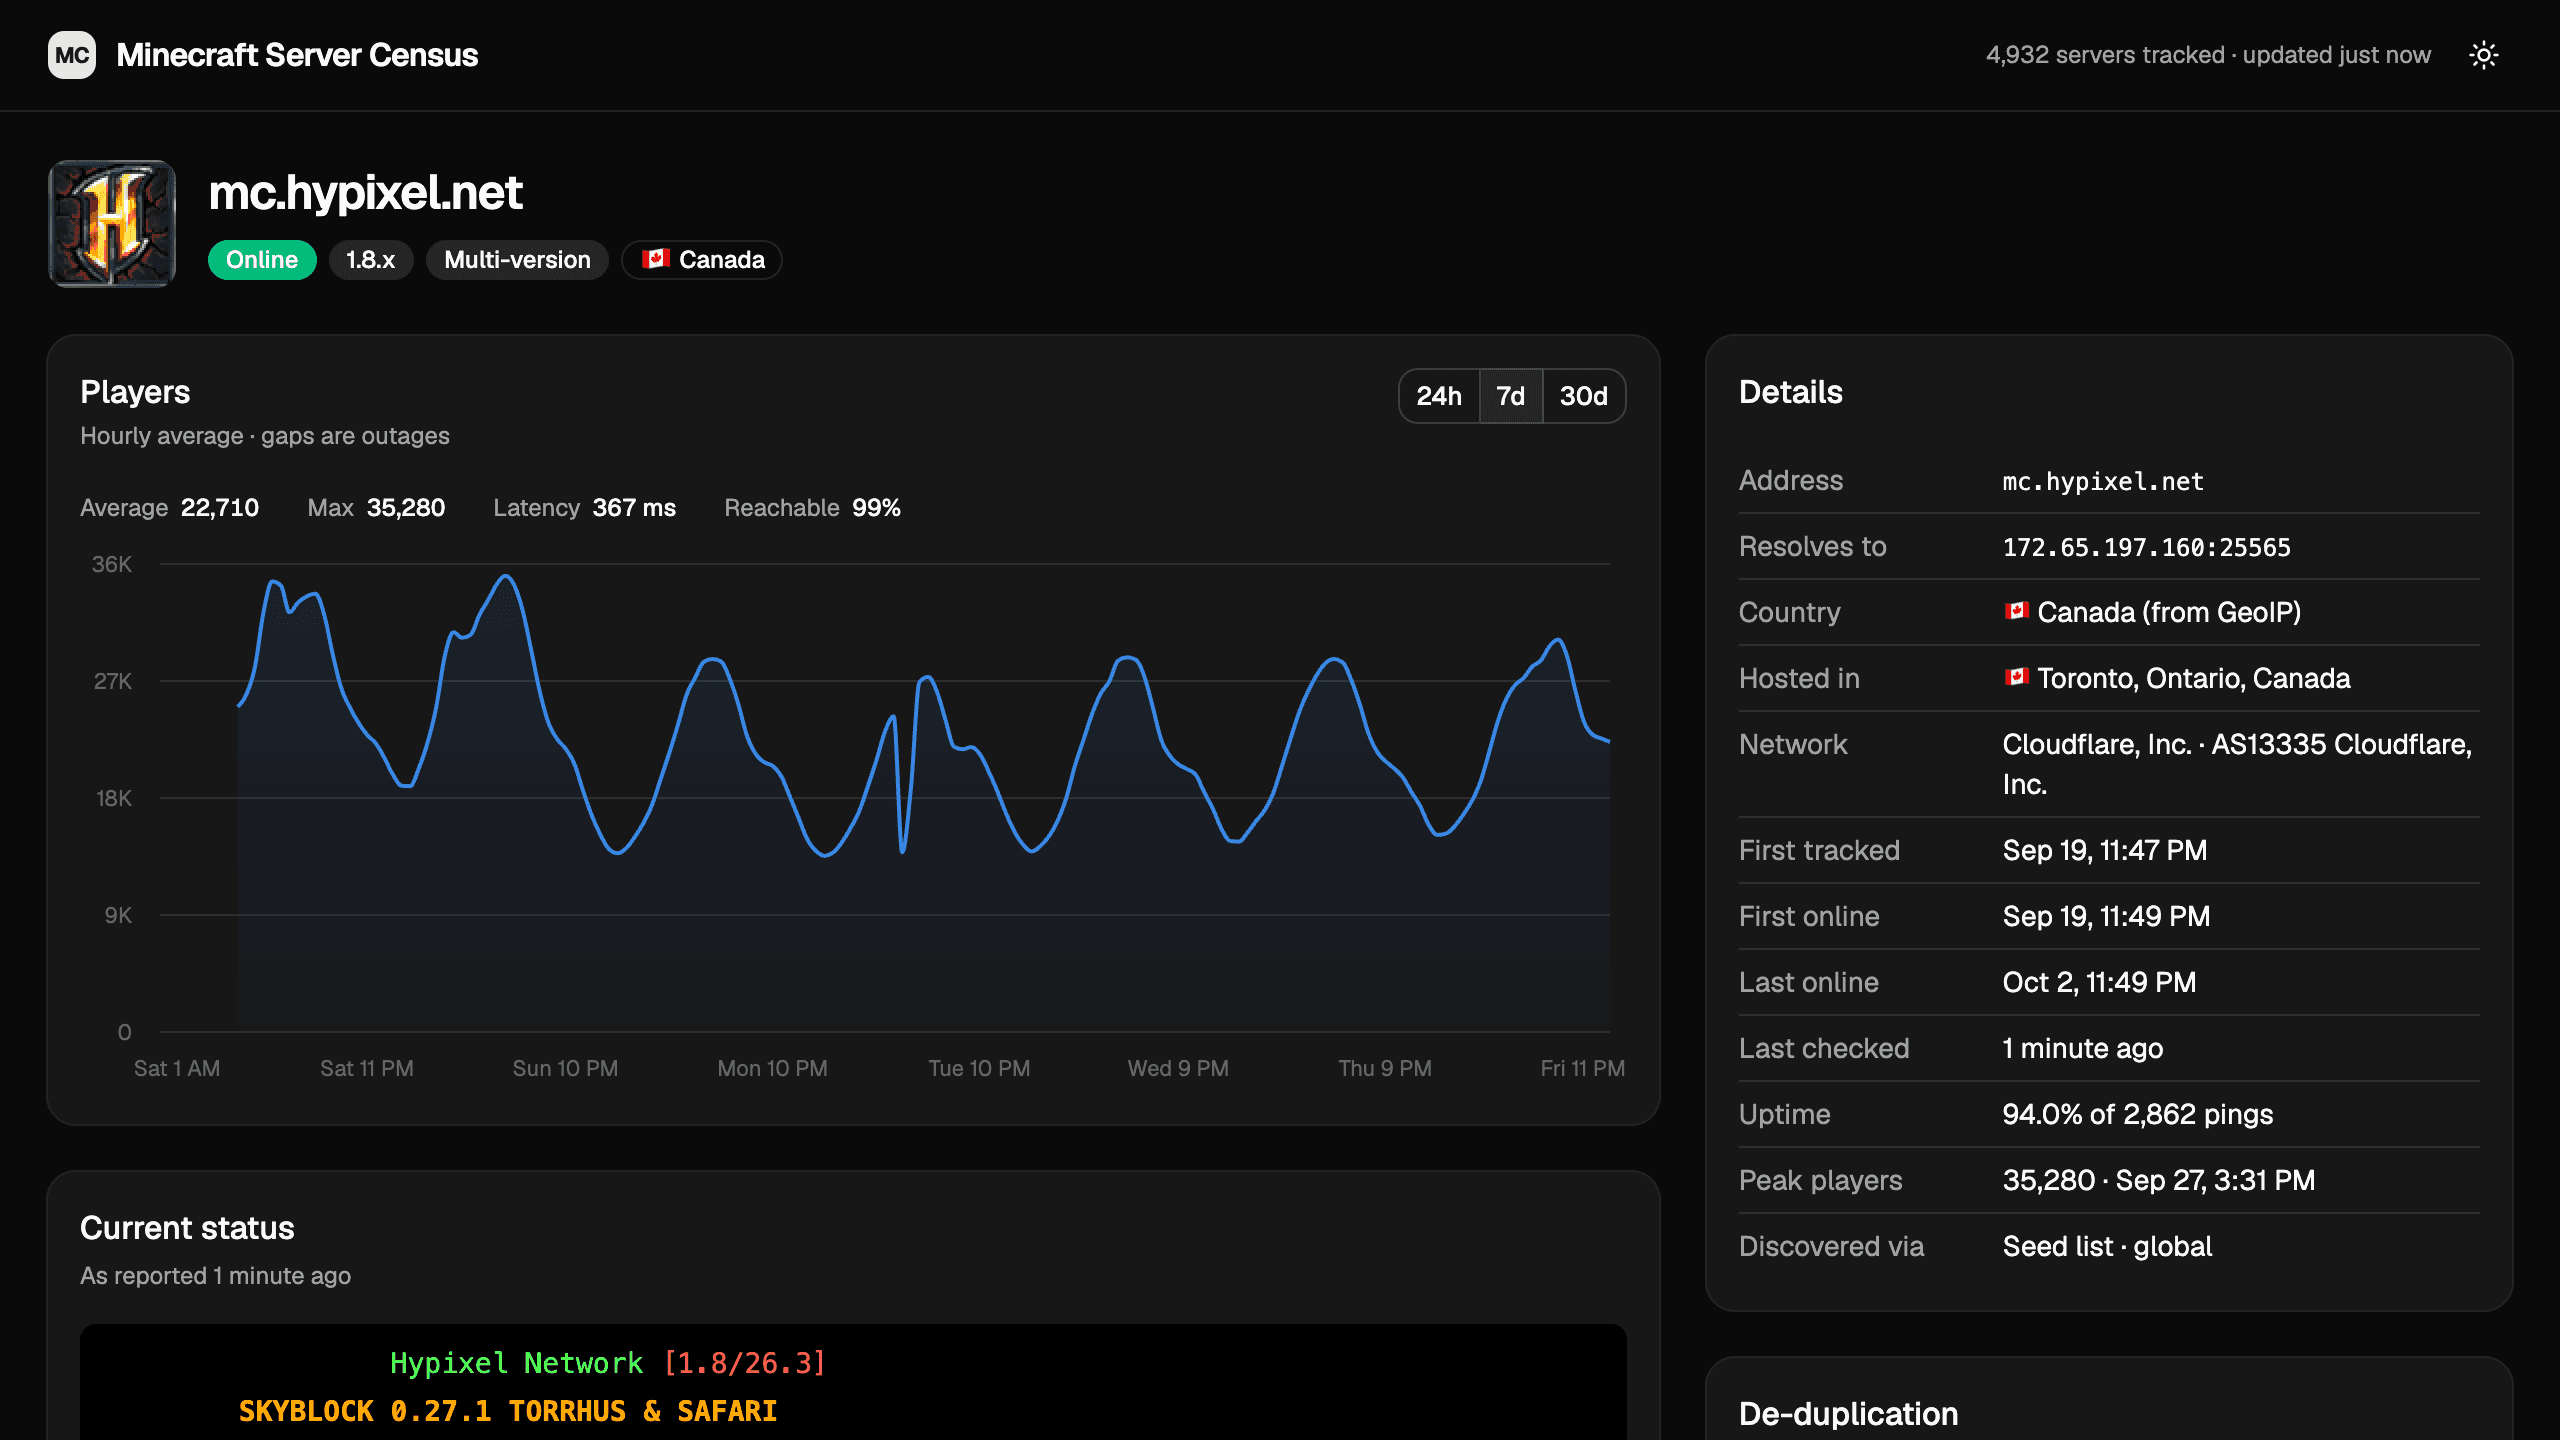2560x1440 pixels.
Task: Click the highest peak on player chart line
Action: 506,576
